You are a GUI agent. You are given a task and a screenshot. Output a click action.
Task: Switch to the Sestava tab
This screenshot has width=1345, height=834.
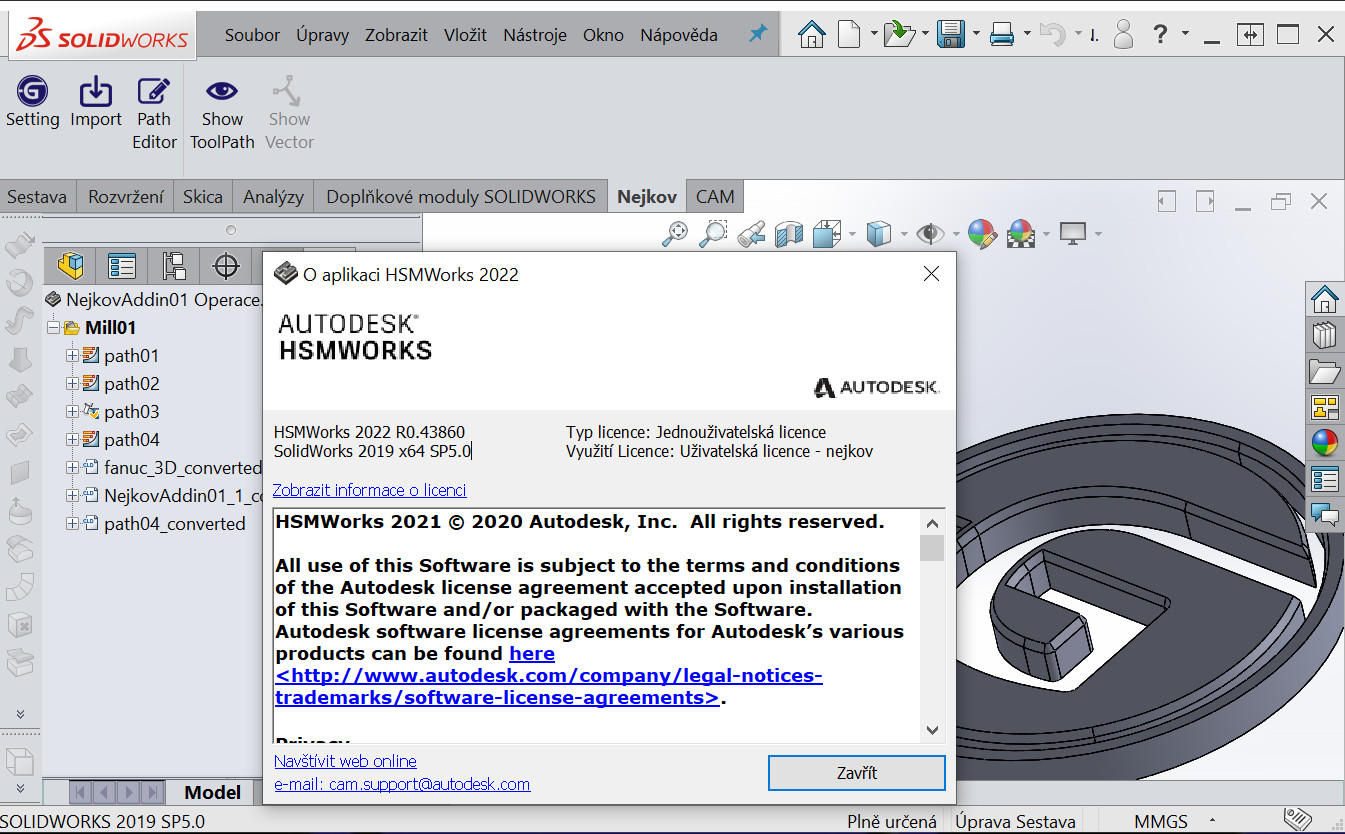click(37, 196)
